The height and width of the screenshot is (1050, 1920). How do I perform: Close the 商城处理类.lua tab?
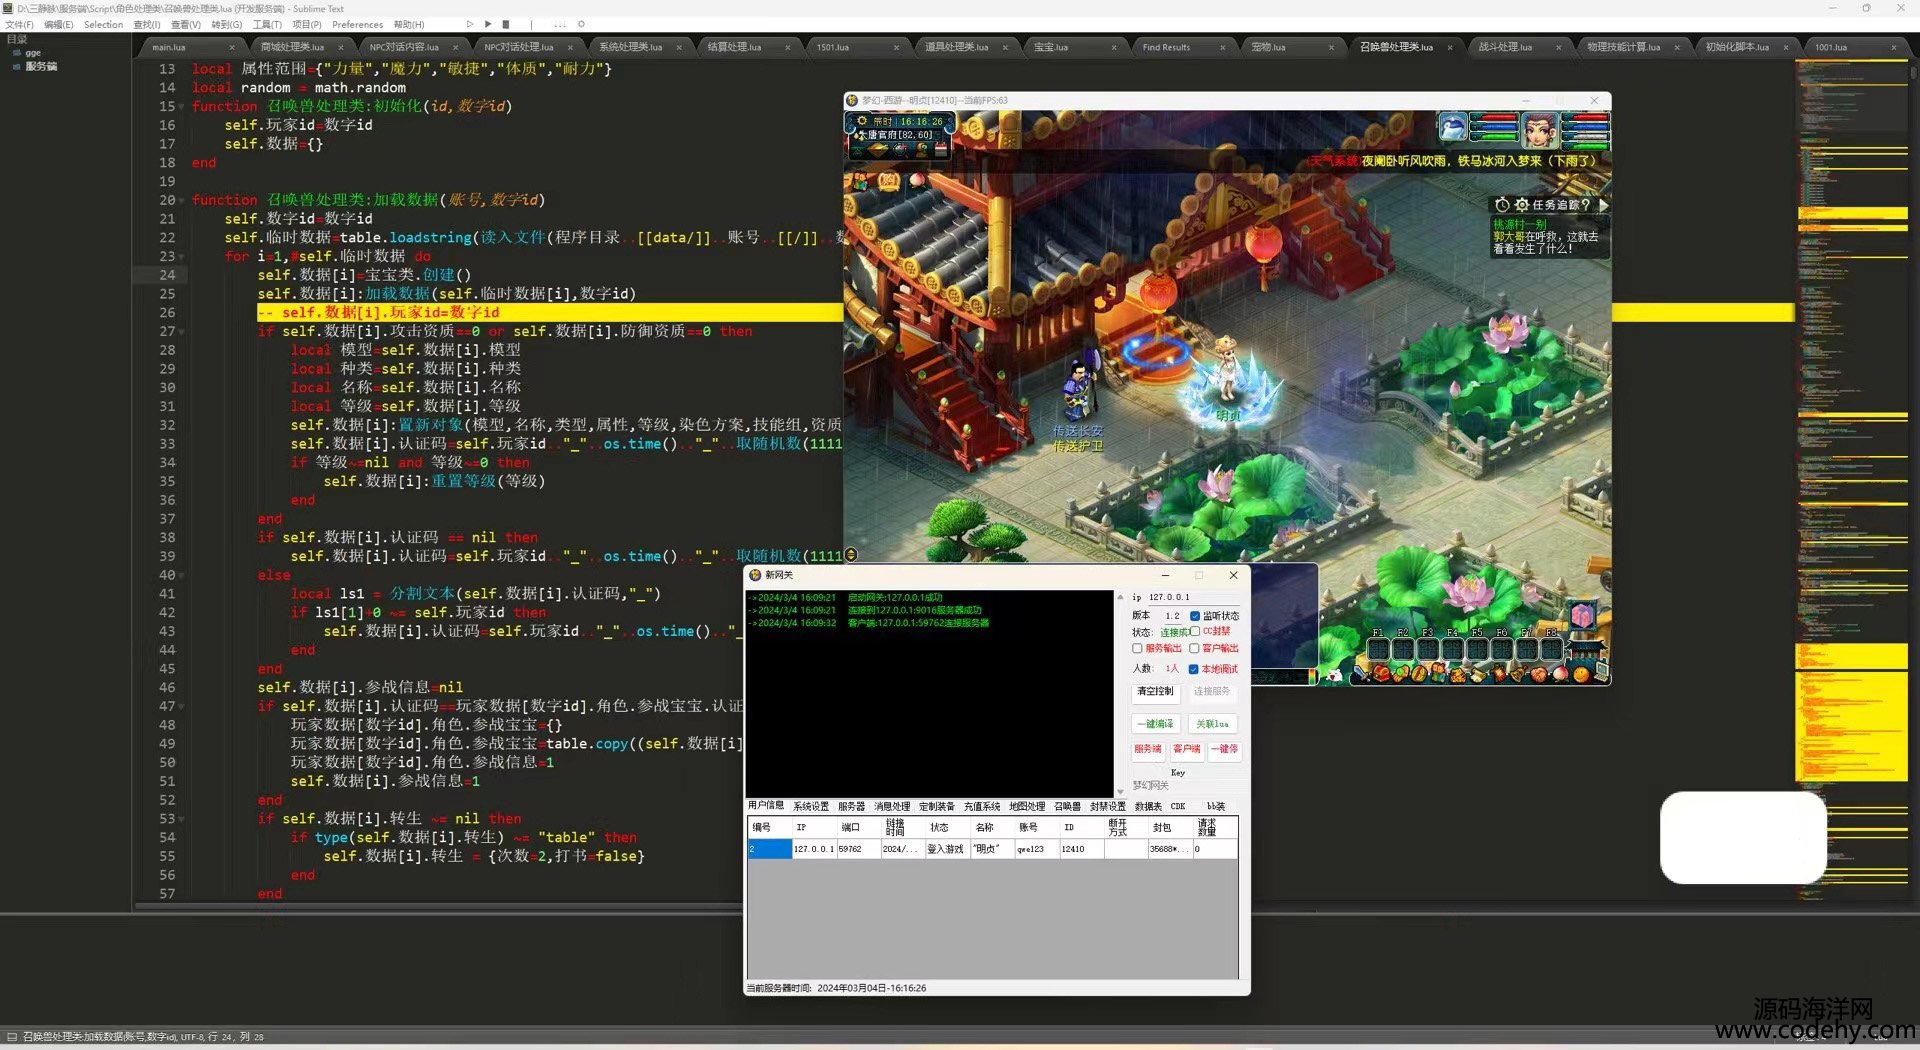[x=341, y=47]
